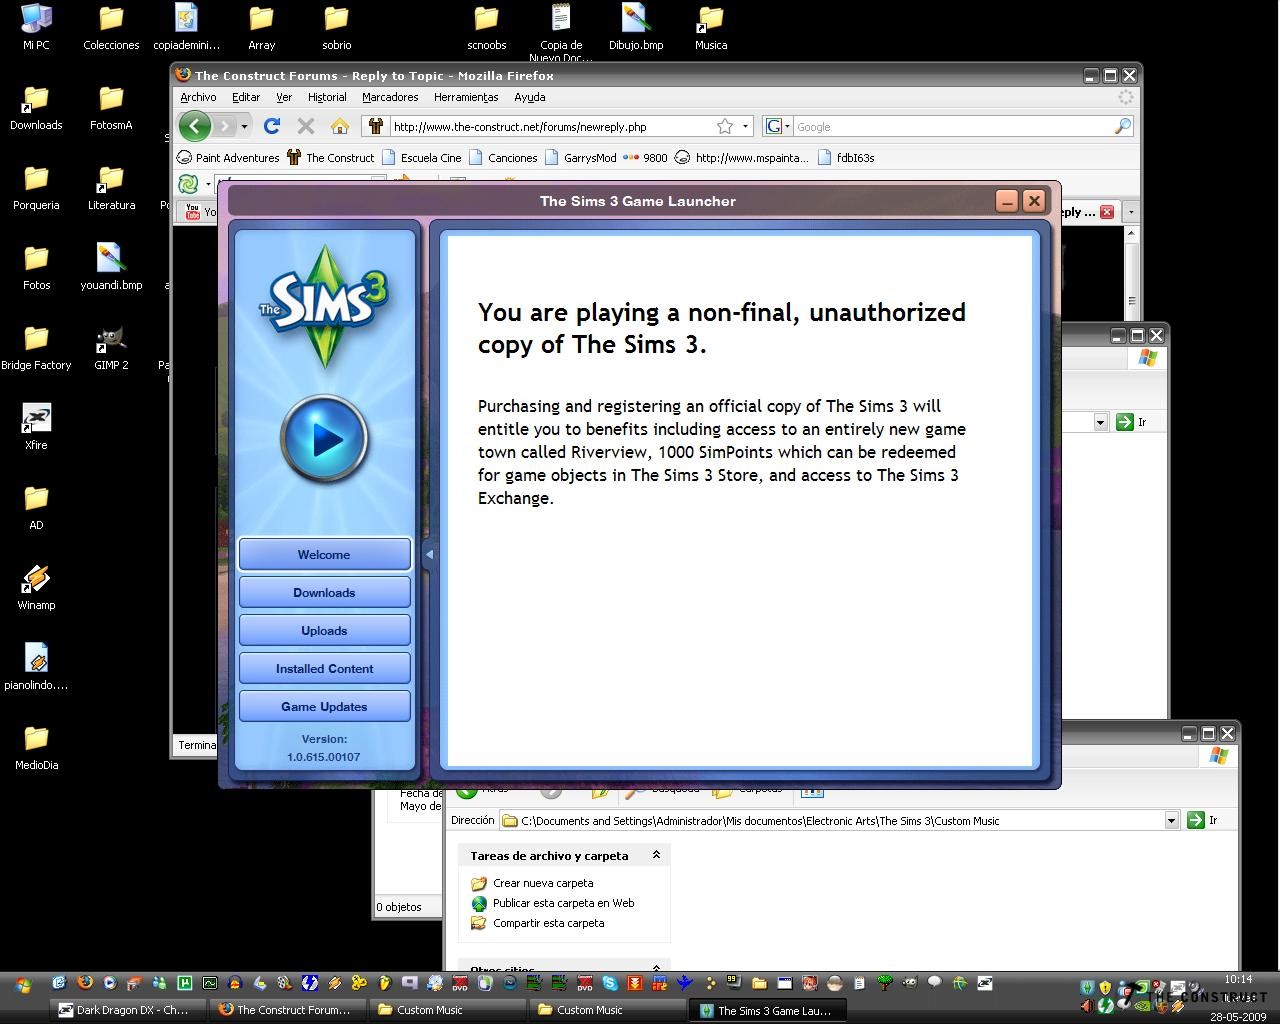The width and height of the screenshot is (1280, 1024).
Task: Focus the Firefox address bar
Action: 550,127
